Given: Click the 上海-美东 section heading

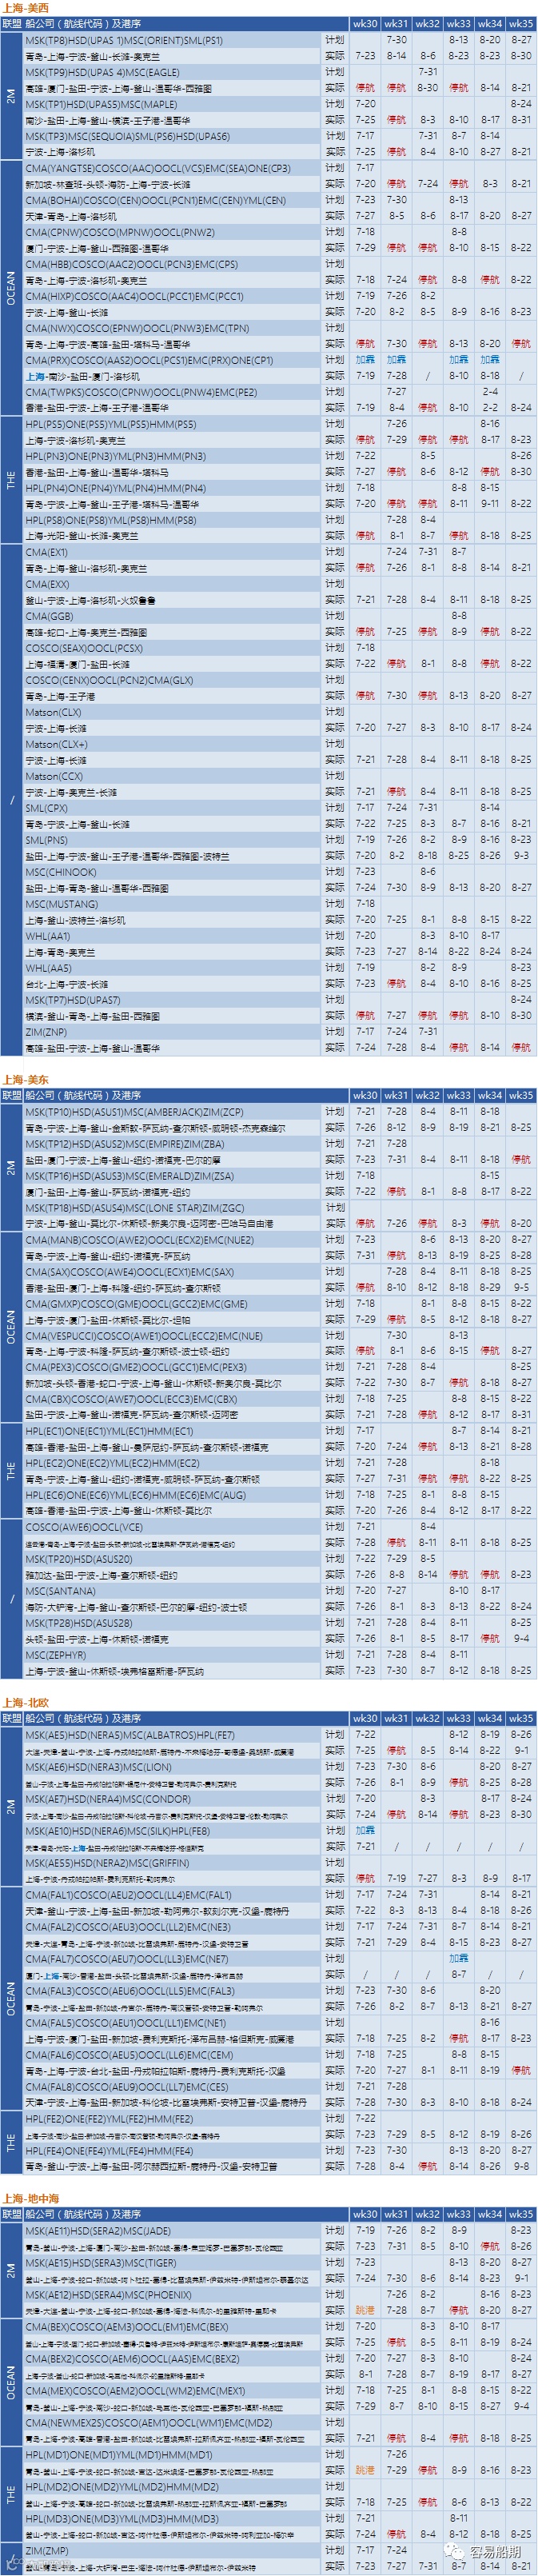Looking at the screenshot, I should pos(25,1079).
